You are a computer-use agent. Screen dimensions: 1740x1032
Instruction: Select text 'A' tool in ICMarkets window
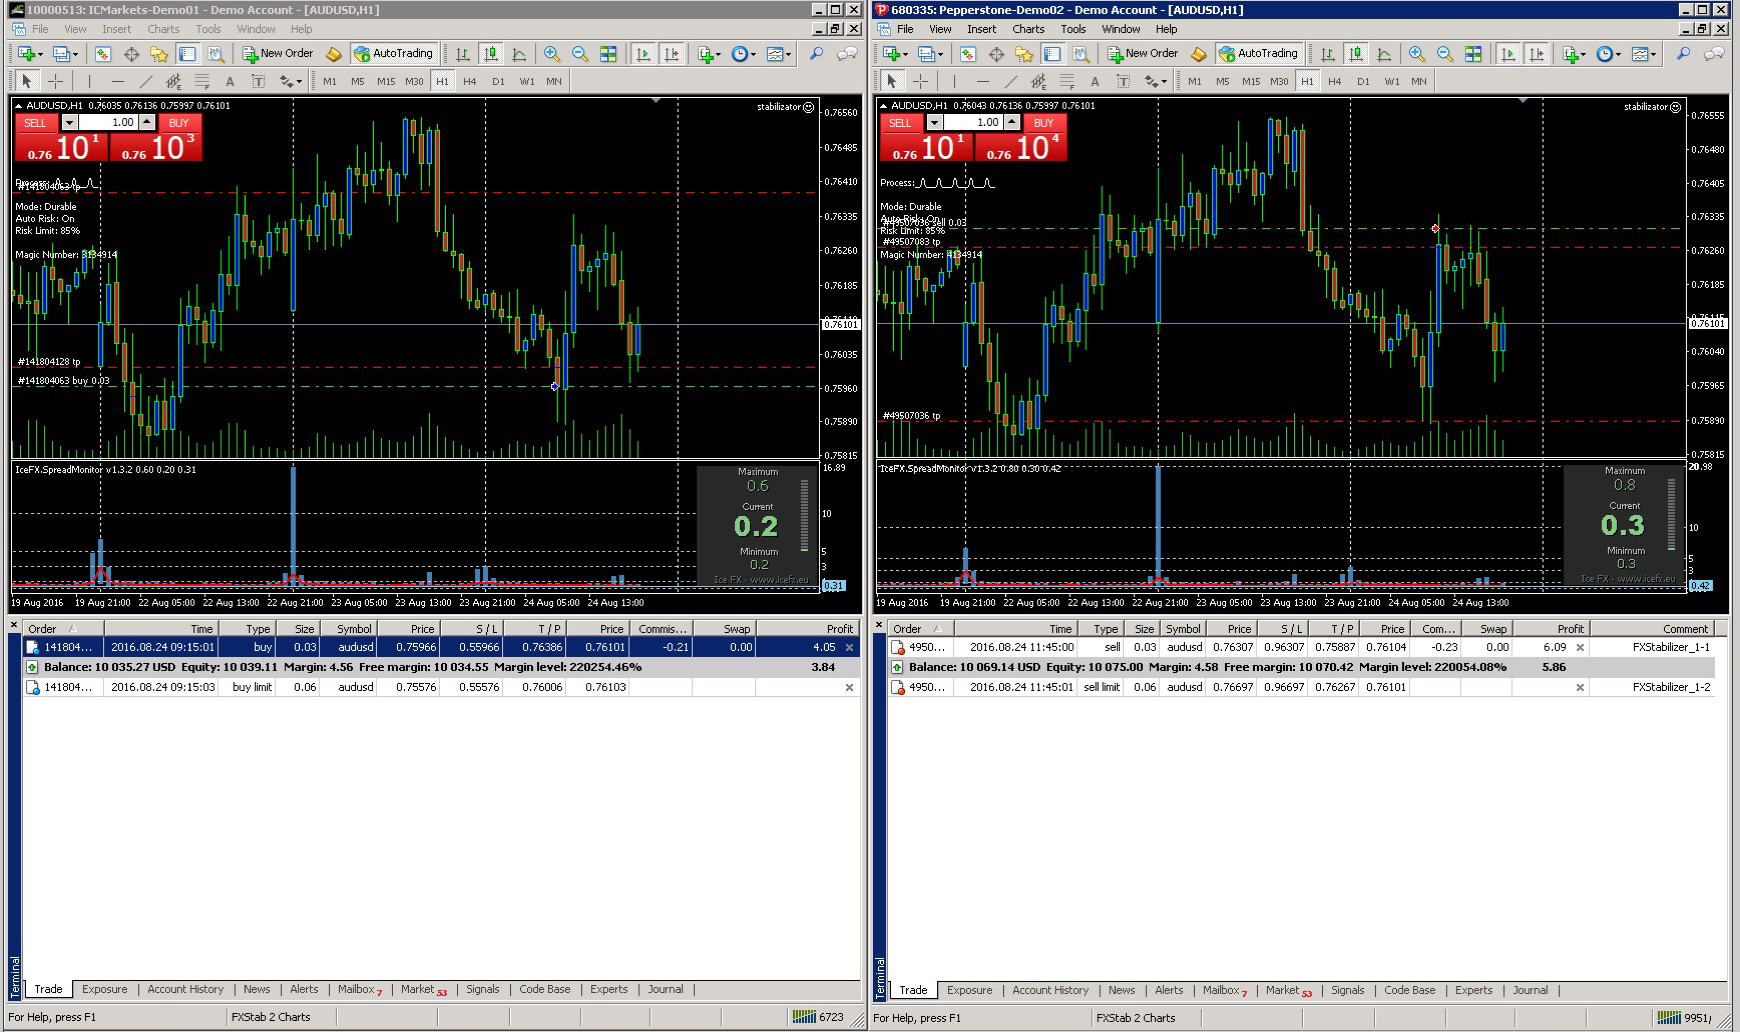(x=230, y=81)
